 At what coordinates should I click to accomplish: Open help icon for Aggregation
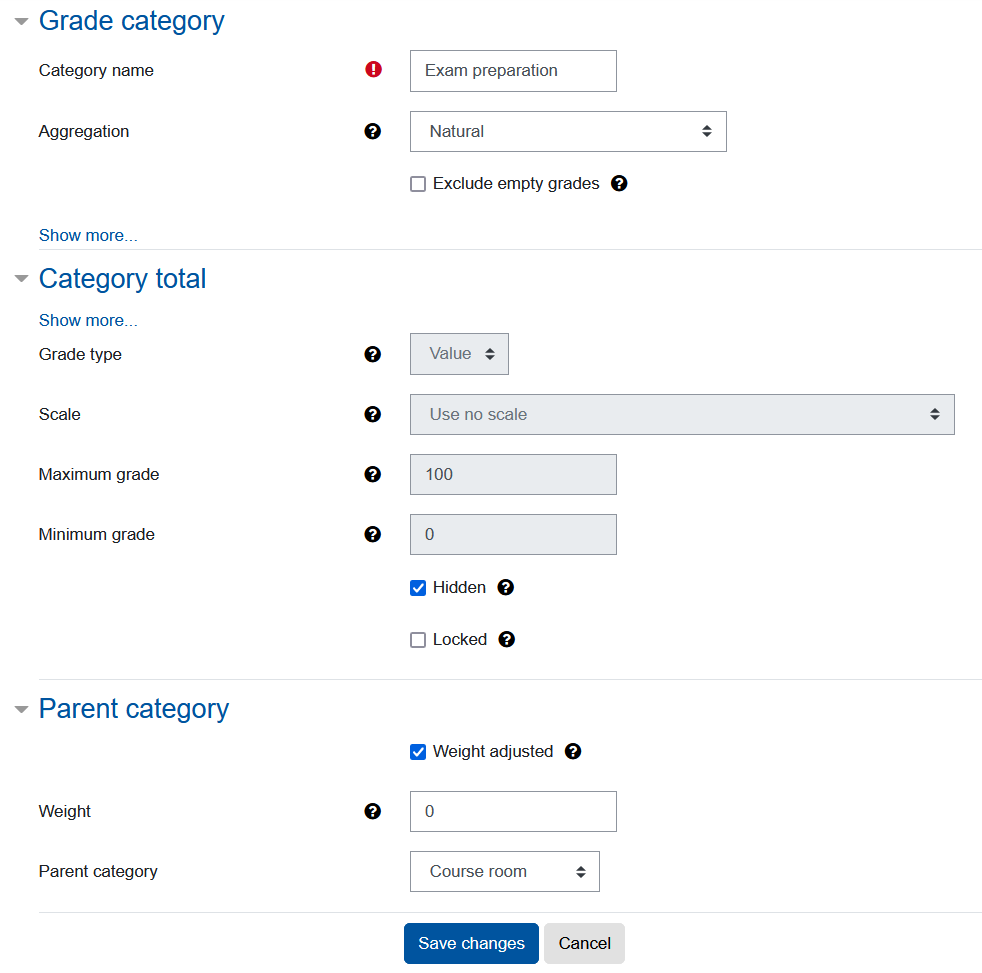click(373, 131)
